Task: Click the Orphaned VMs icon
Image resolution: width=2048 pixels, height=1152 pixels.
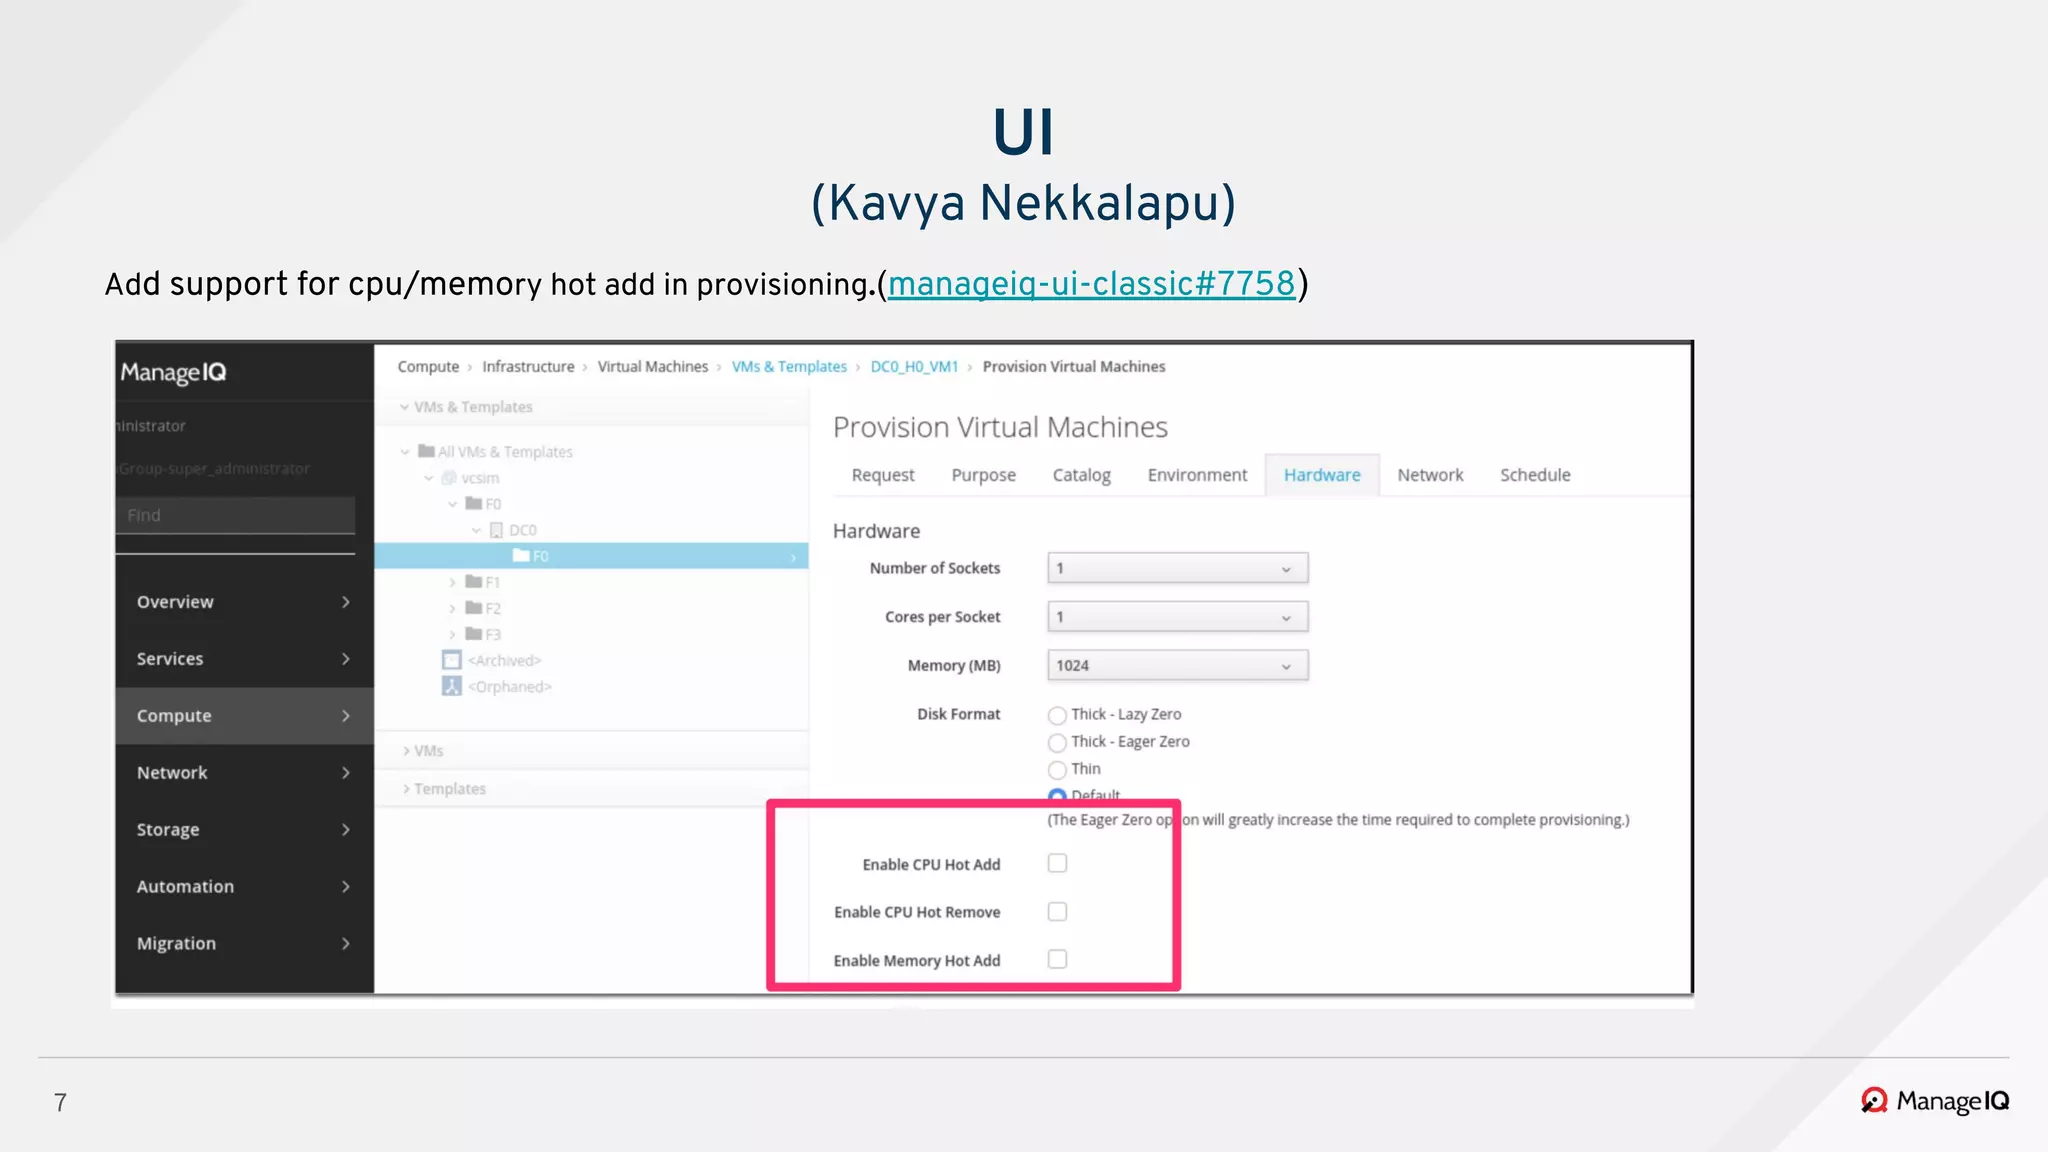Action: (x=452, y=686)
